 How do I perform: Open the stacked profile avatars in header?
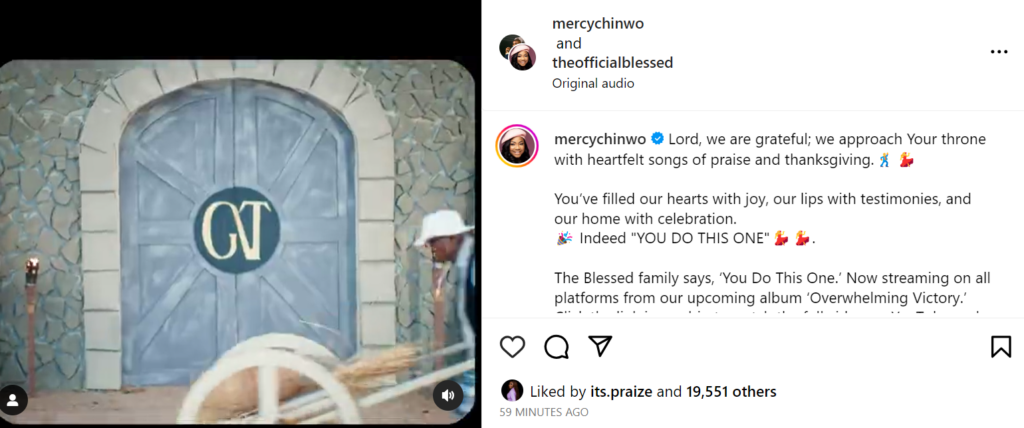[x=517, y=52]
